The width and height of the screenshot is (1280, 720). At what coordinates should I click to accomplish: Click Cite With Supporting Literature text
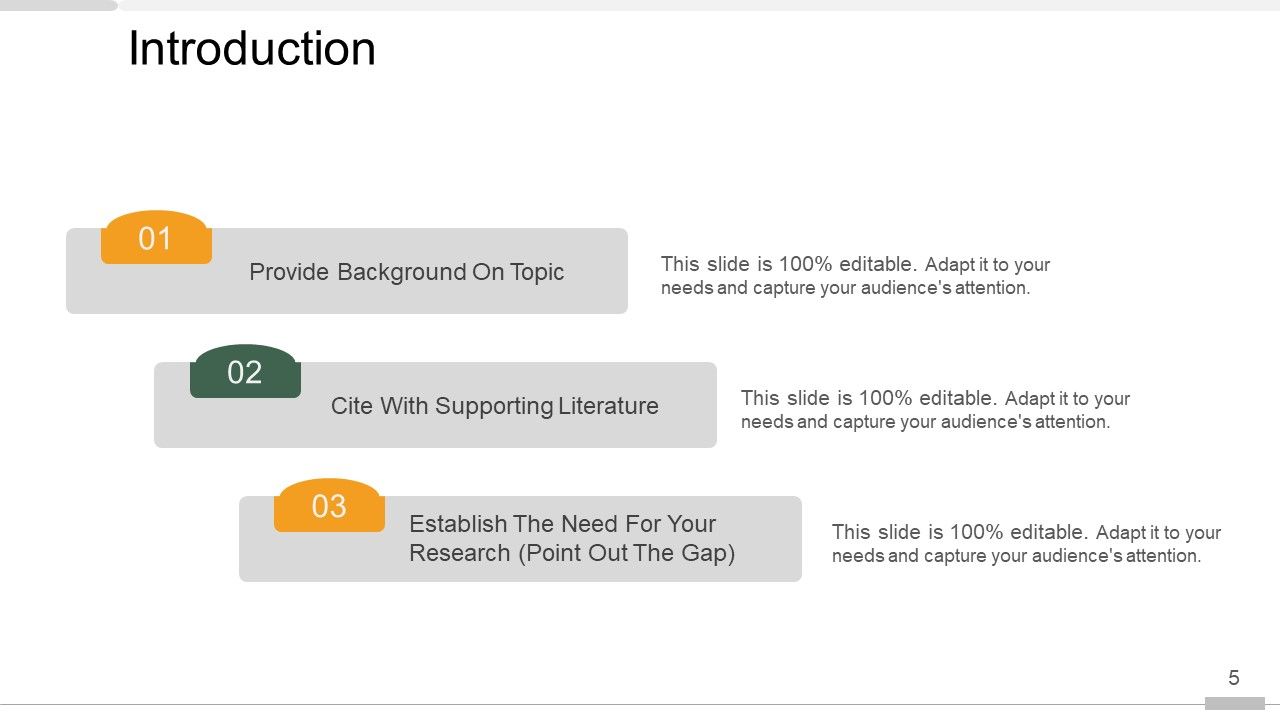[x=494, y=406]
